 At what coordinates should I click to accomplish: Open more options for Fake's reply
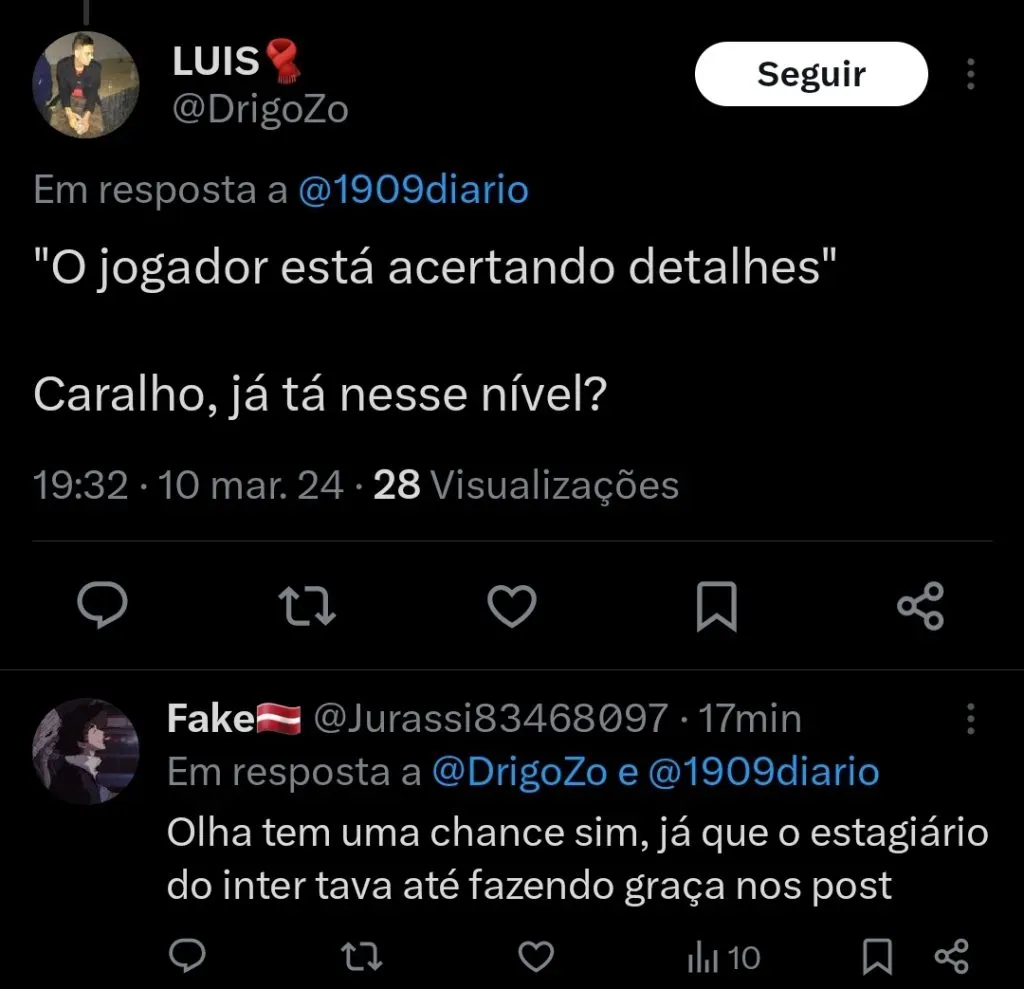tap(970, 717)
